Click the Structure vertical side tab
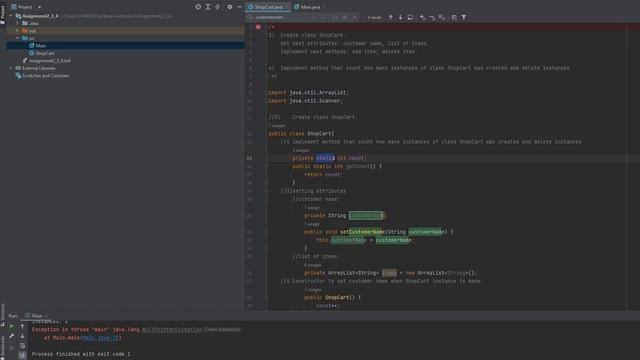The height and width of the screenshot is (360, 640). click(3, 314)
